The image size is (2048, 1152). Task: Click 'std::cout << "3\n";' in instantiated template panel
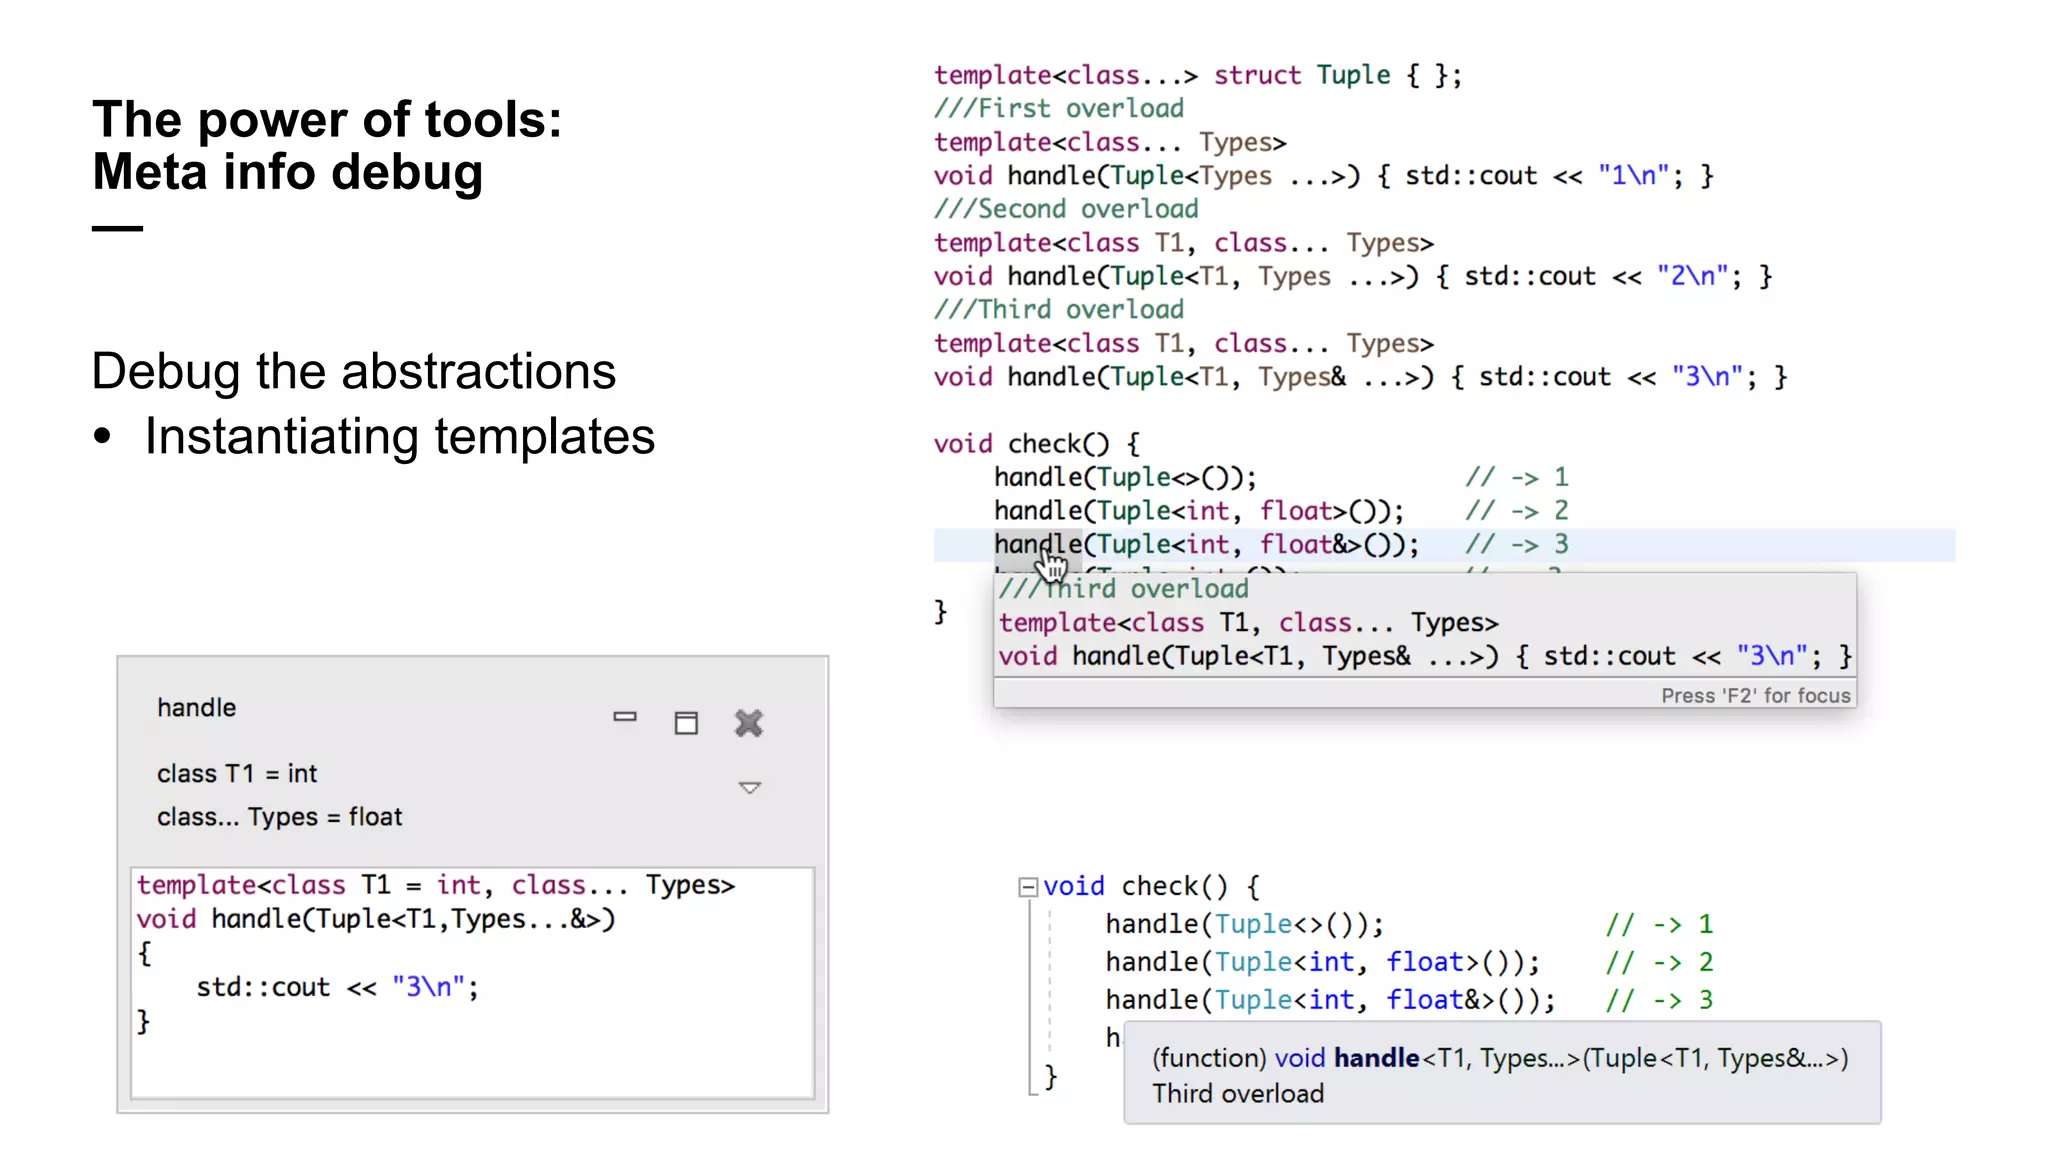pos(337,987)
